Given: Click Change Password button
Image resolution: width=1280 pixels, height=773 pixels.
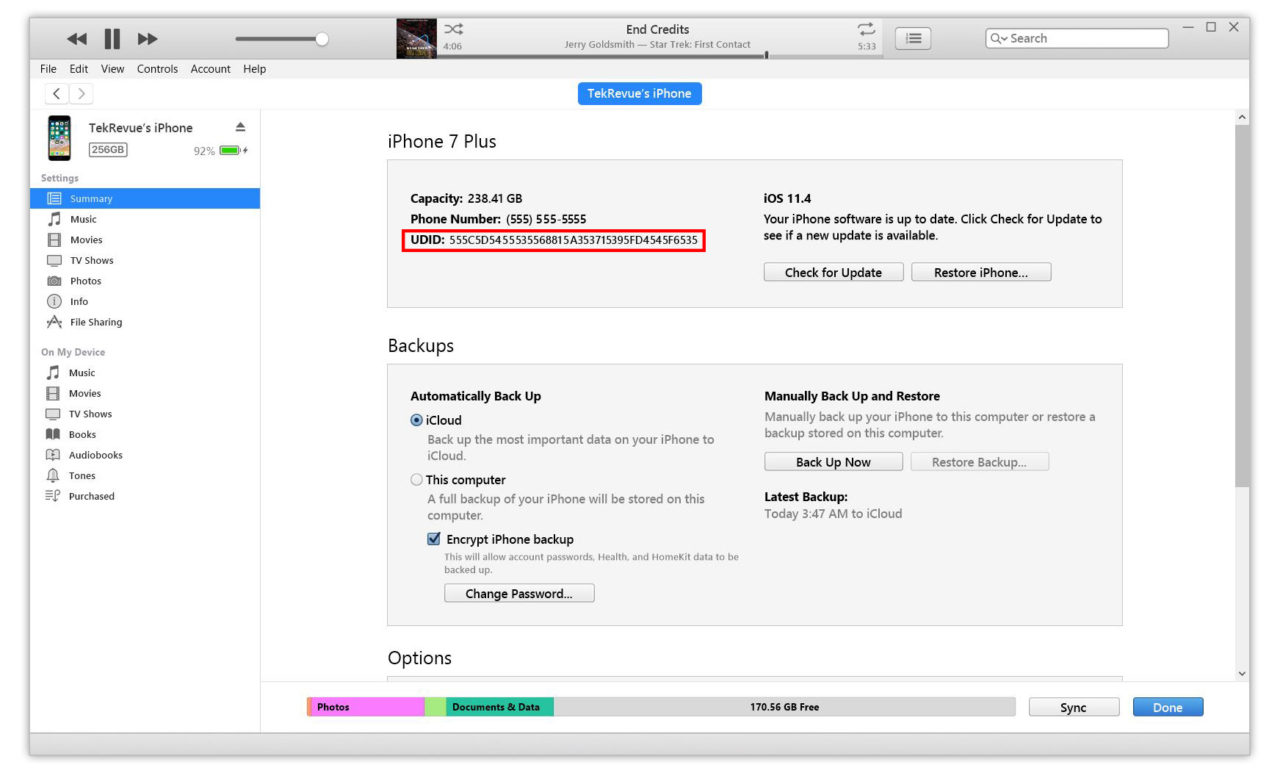Looking at the screenshot, I should [519, 593].
